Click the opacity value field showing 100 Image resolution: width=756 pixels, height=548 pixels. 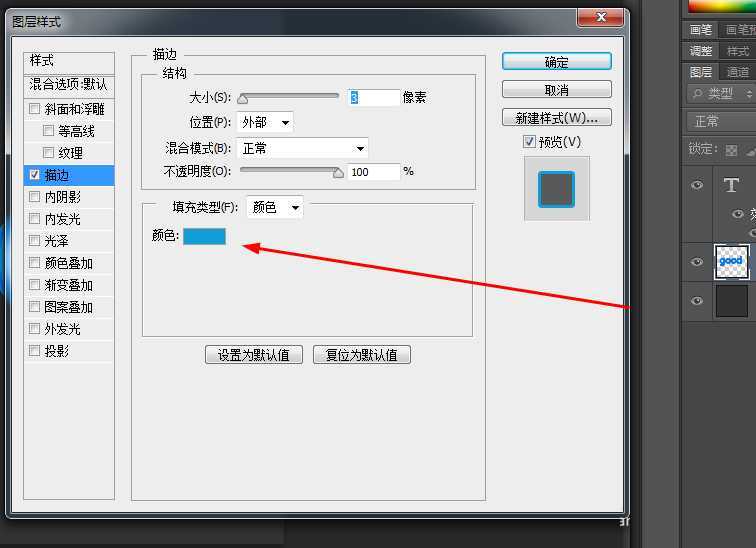coord(374,172)
